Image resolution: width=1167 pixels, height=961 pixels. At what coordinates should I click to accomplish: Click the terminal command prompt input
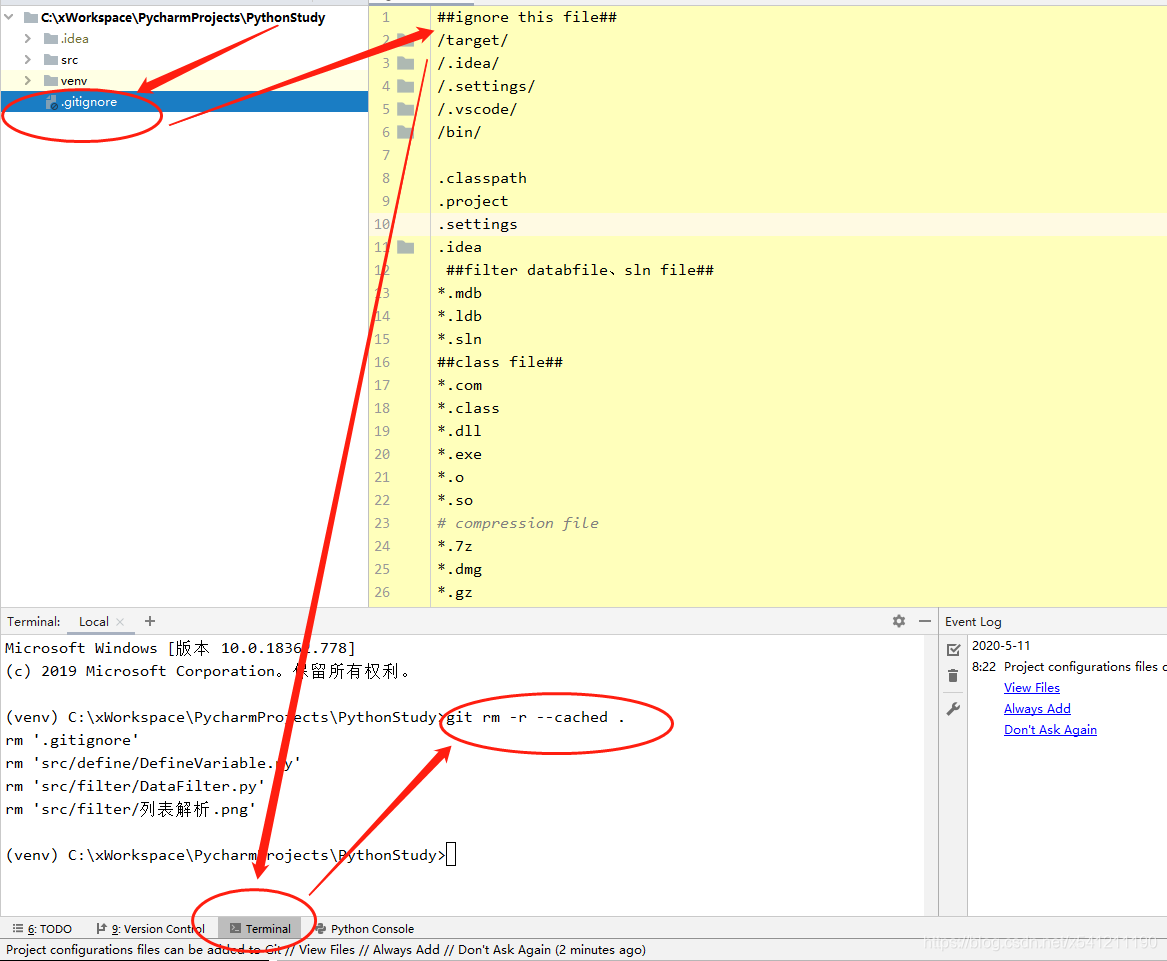tap(451, 855)
